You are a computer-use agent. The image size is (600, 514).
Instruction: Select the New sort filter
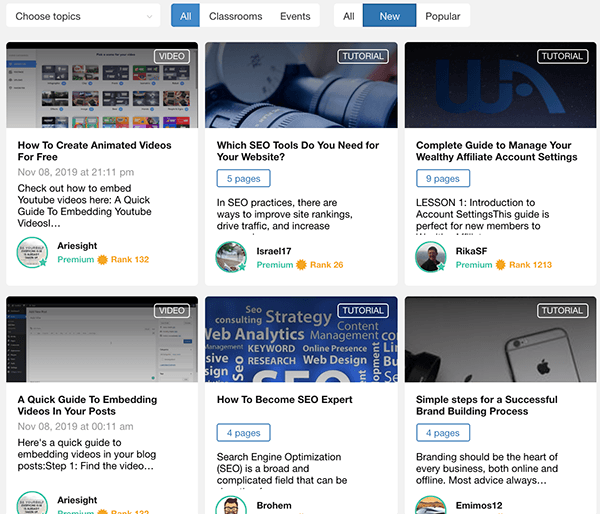coord(390,16)
